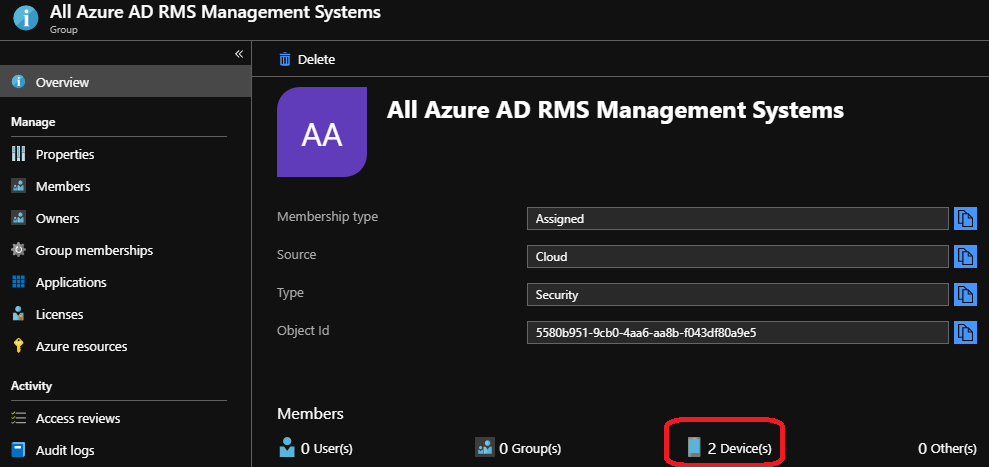This screenshot has height=467, width=989.
Task: Copy the Object Id to clipboard
Action: 965,332
